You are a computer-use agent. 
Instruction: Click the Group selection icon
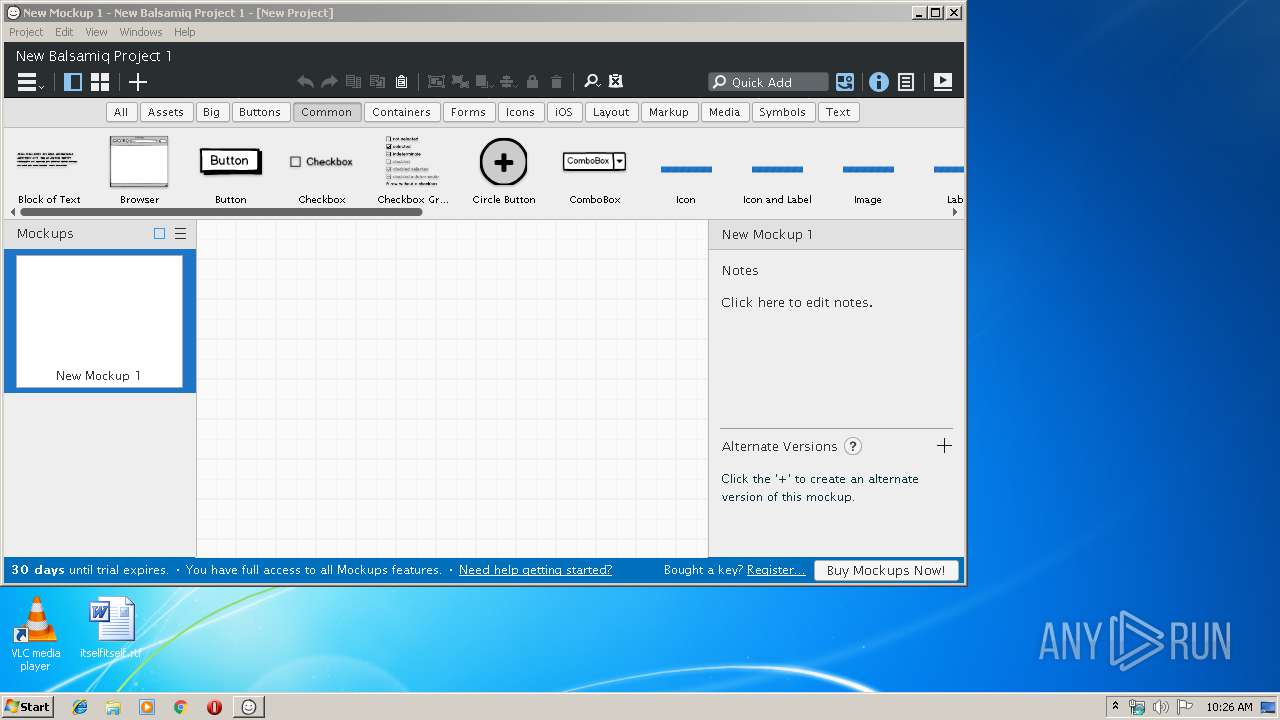coord(436,82)
